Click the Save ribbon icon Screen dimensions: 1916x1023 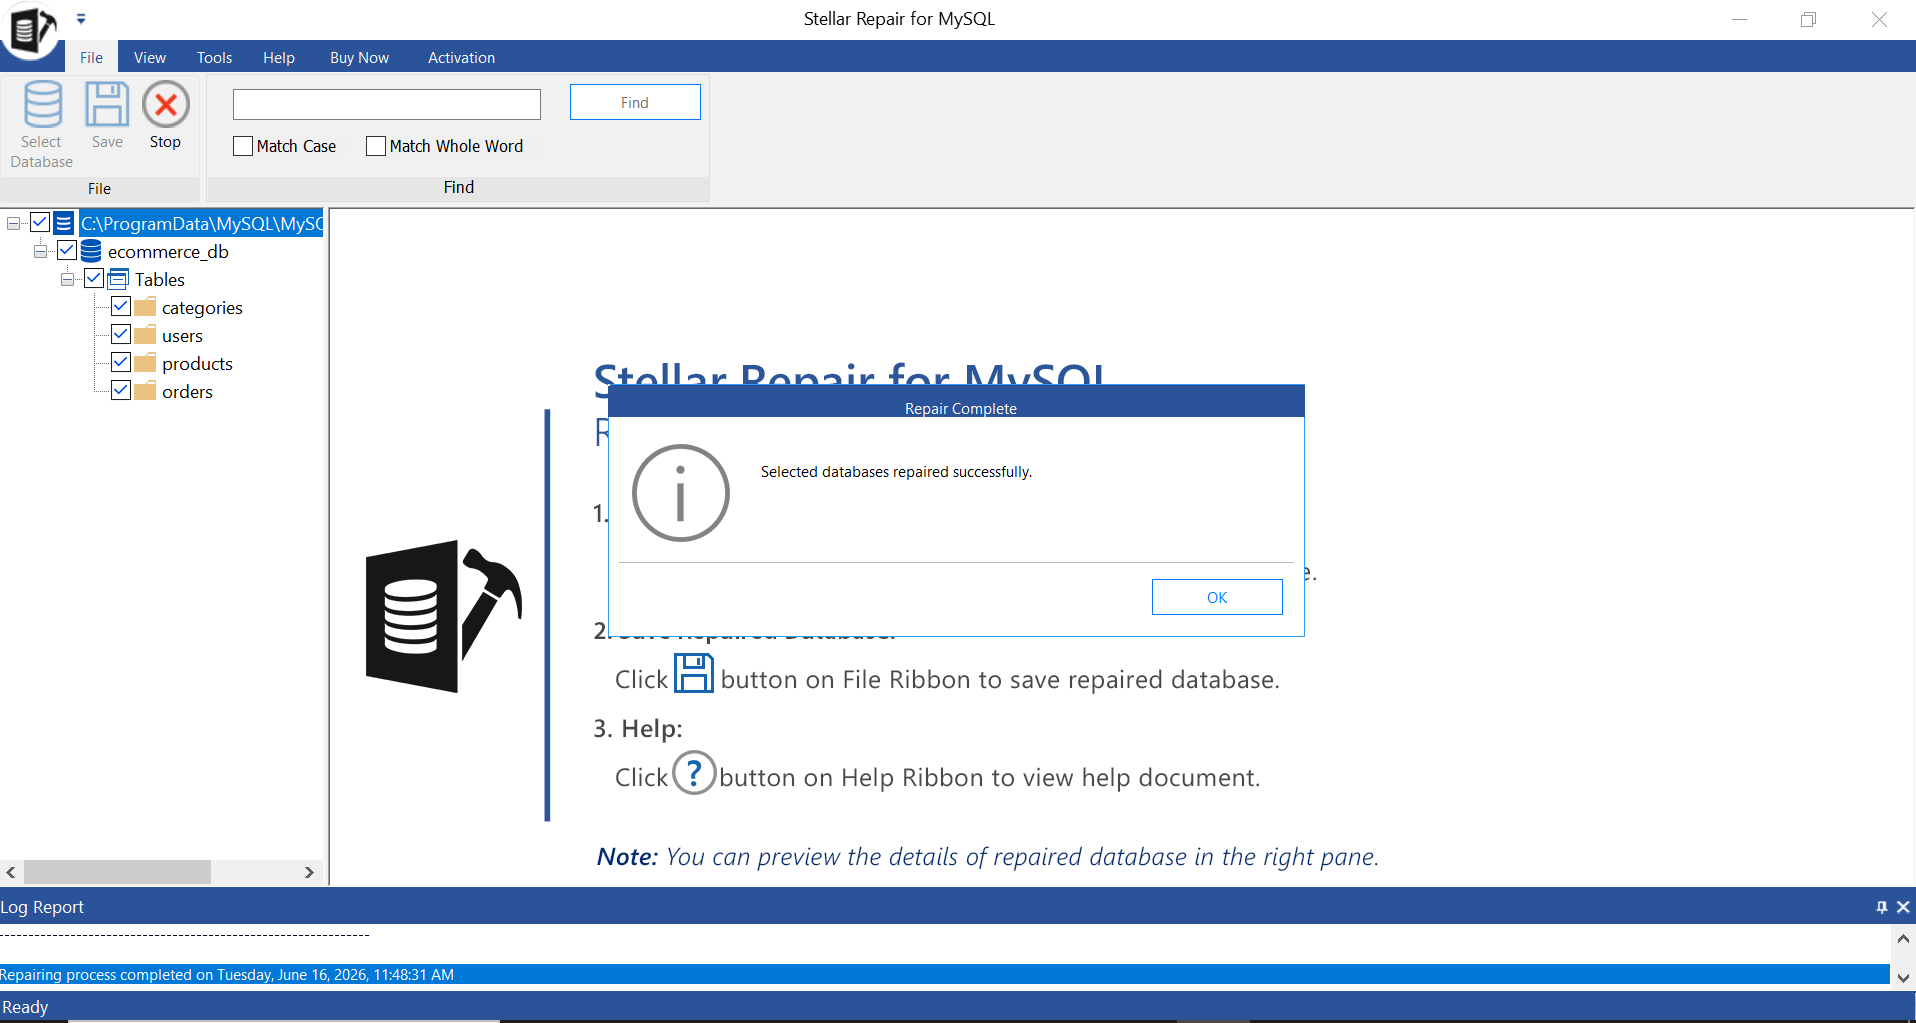tap(107, 105)
